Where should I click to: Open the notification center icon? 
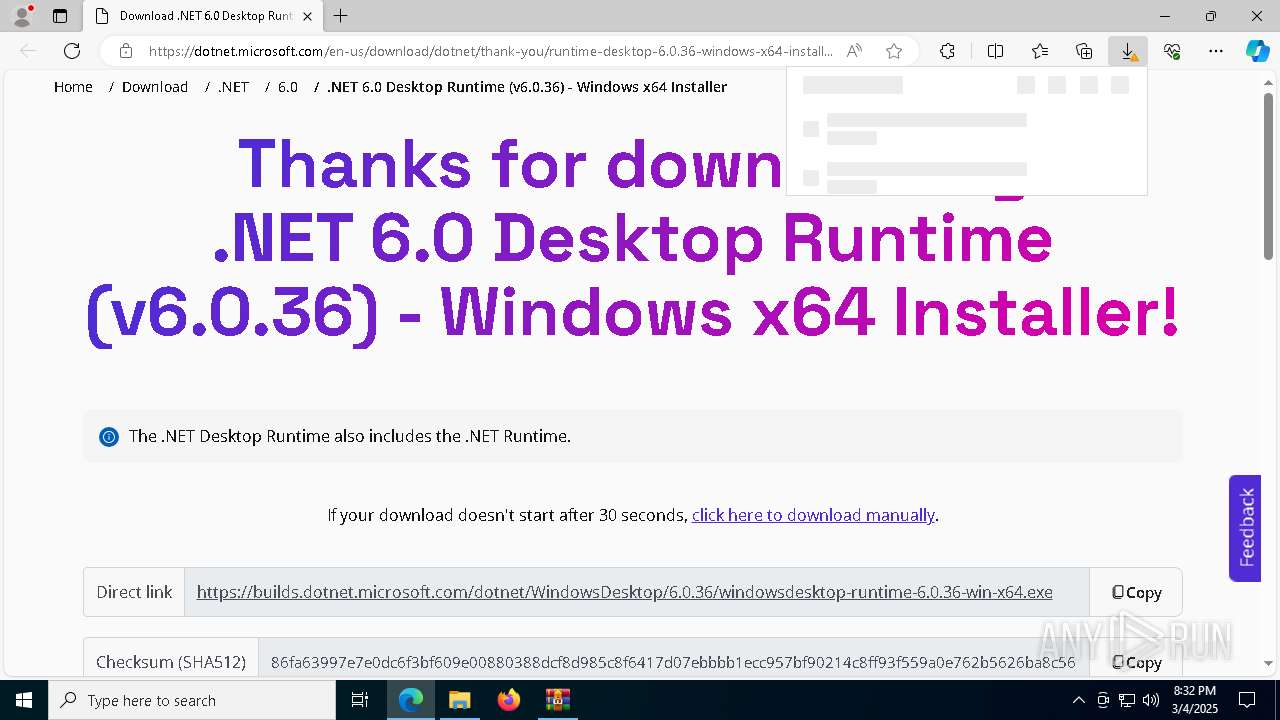tap(1247, 700)
